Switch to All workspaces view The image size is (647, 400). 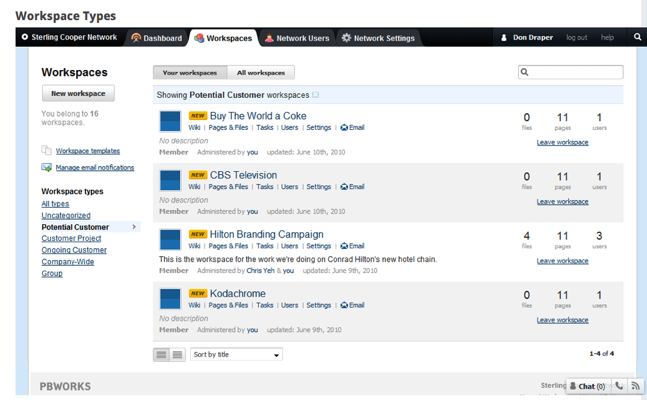(x=261, y=73)
